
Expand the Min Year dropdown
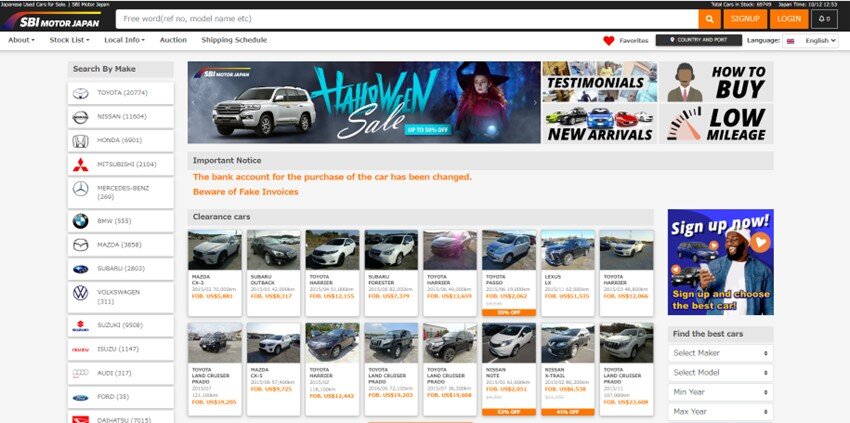tap(720, 392)
